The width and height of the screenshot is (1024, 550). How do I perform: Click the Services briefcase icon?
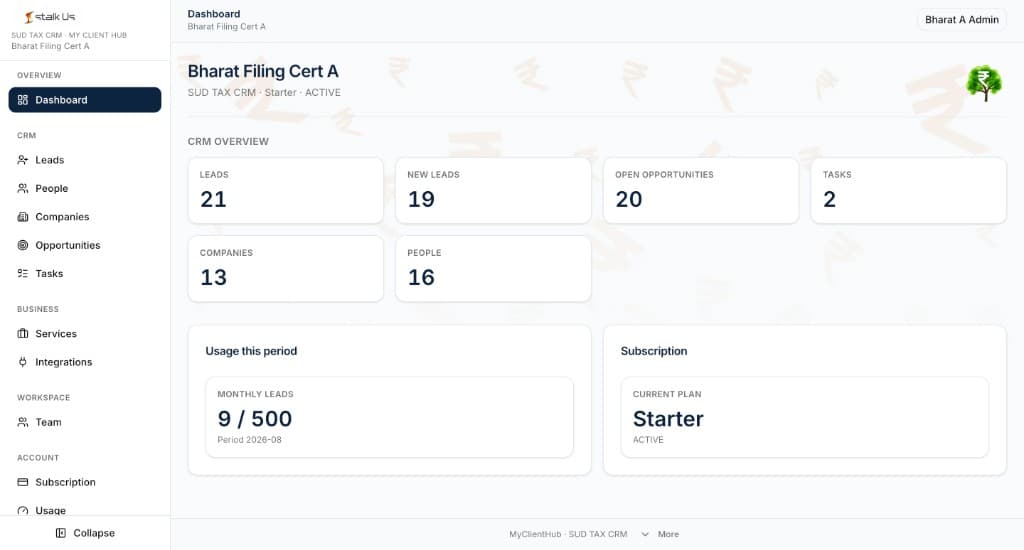23,334
